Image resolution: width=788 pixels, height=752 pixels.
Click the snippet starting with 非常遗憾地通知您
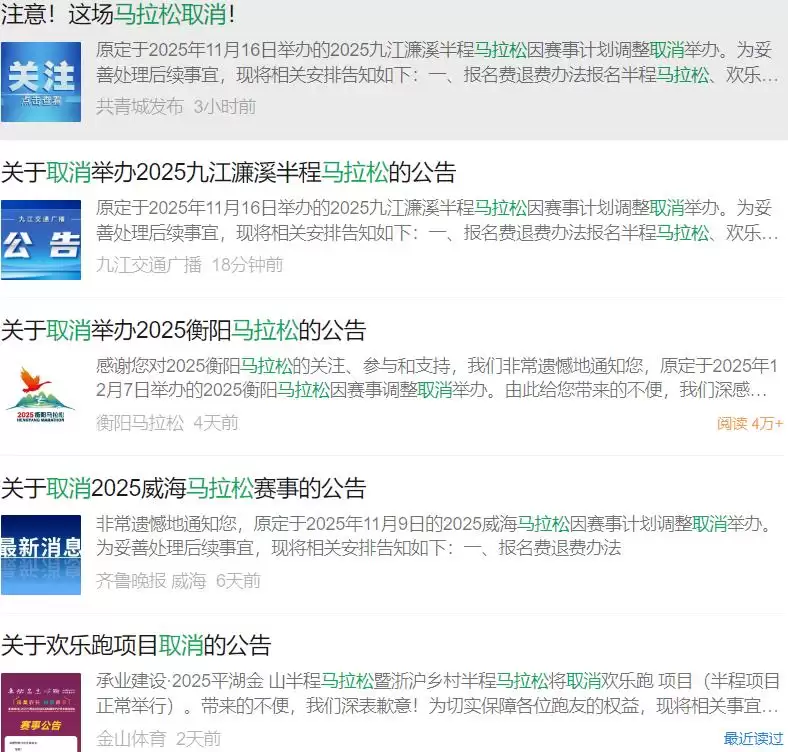coord(437,535)
